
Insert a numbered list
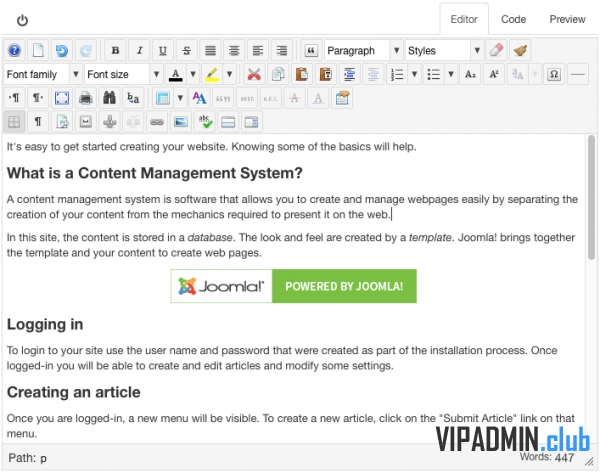coord(397,74)
